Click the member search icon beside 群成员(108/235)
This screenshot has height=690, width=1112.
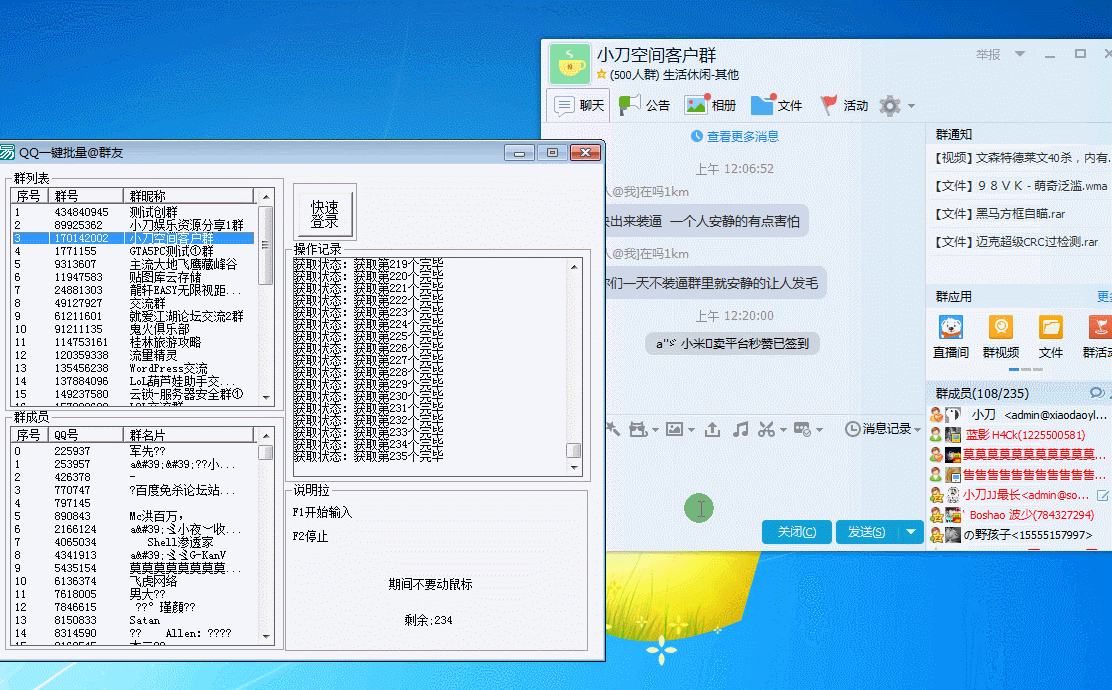coord(1096,393)
